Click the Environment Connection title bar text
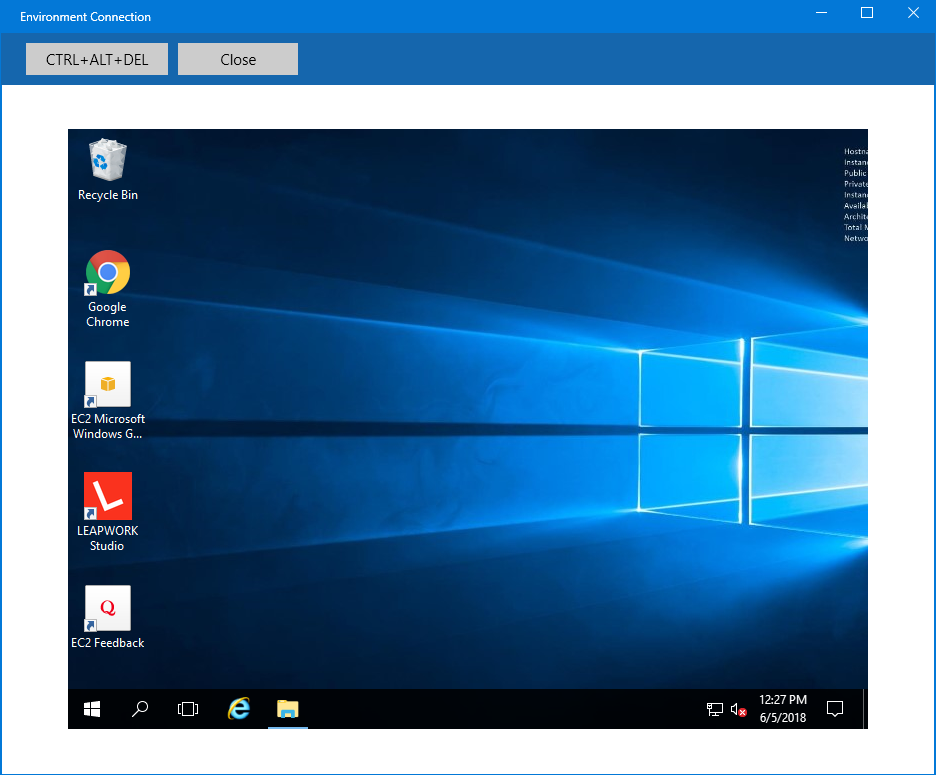Image resolution: width=936 pixels, height=775 pixels. (86, 17)
